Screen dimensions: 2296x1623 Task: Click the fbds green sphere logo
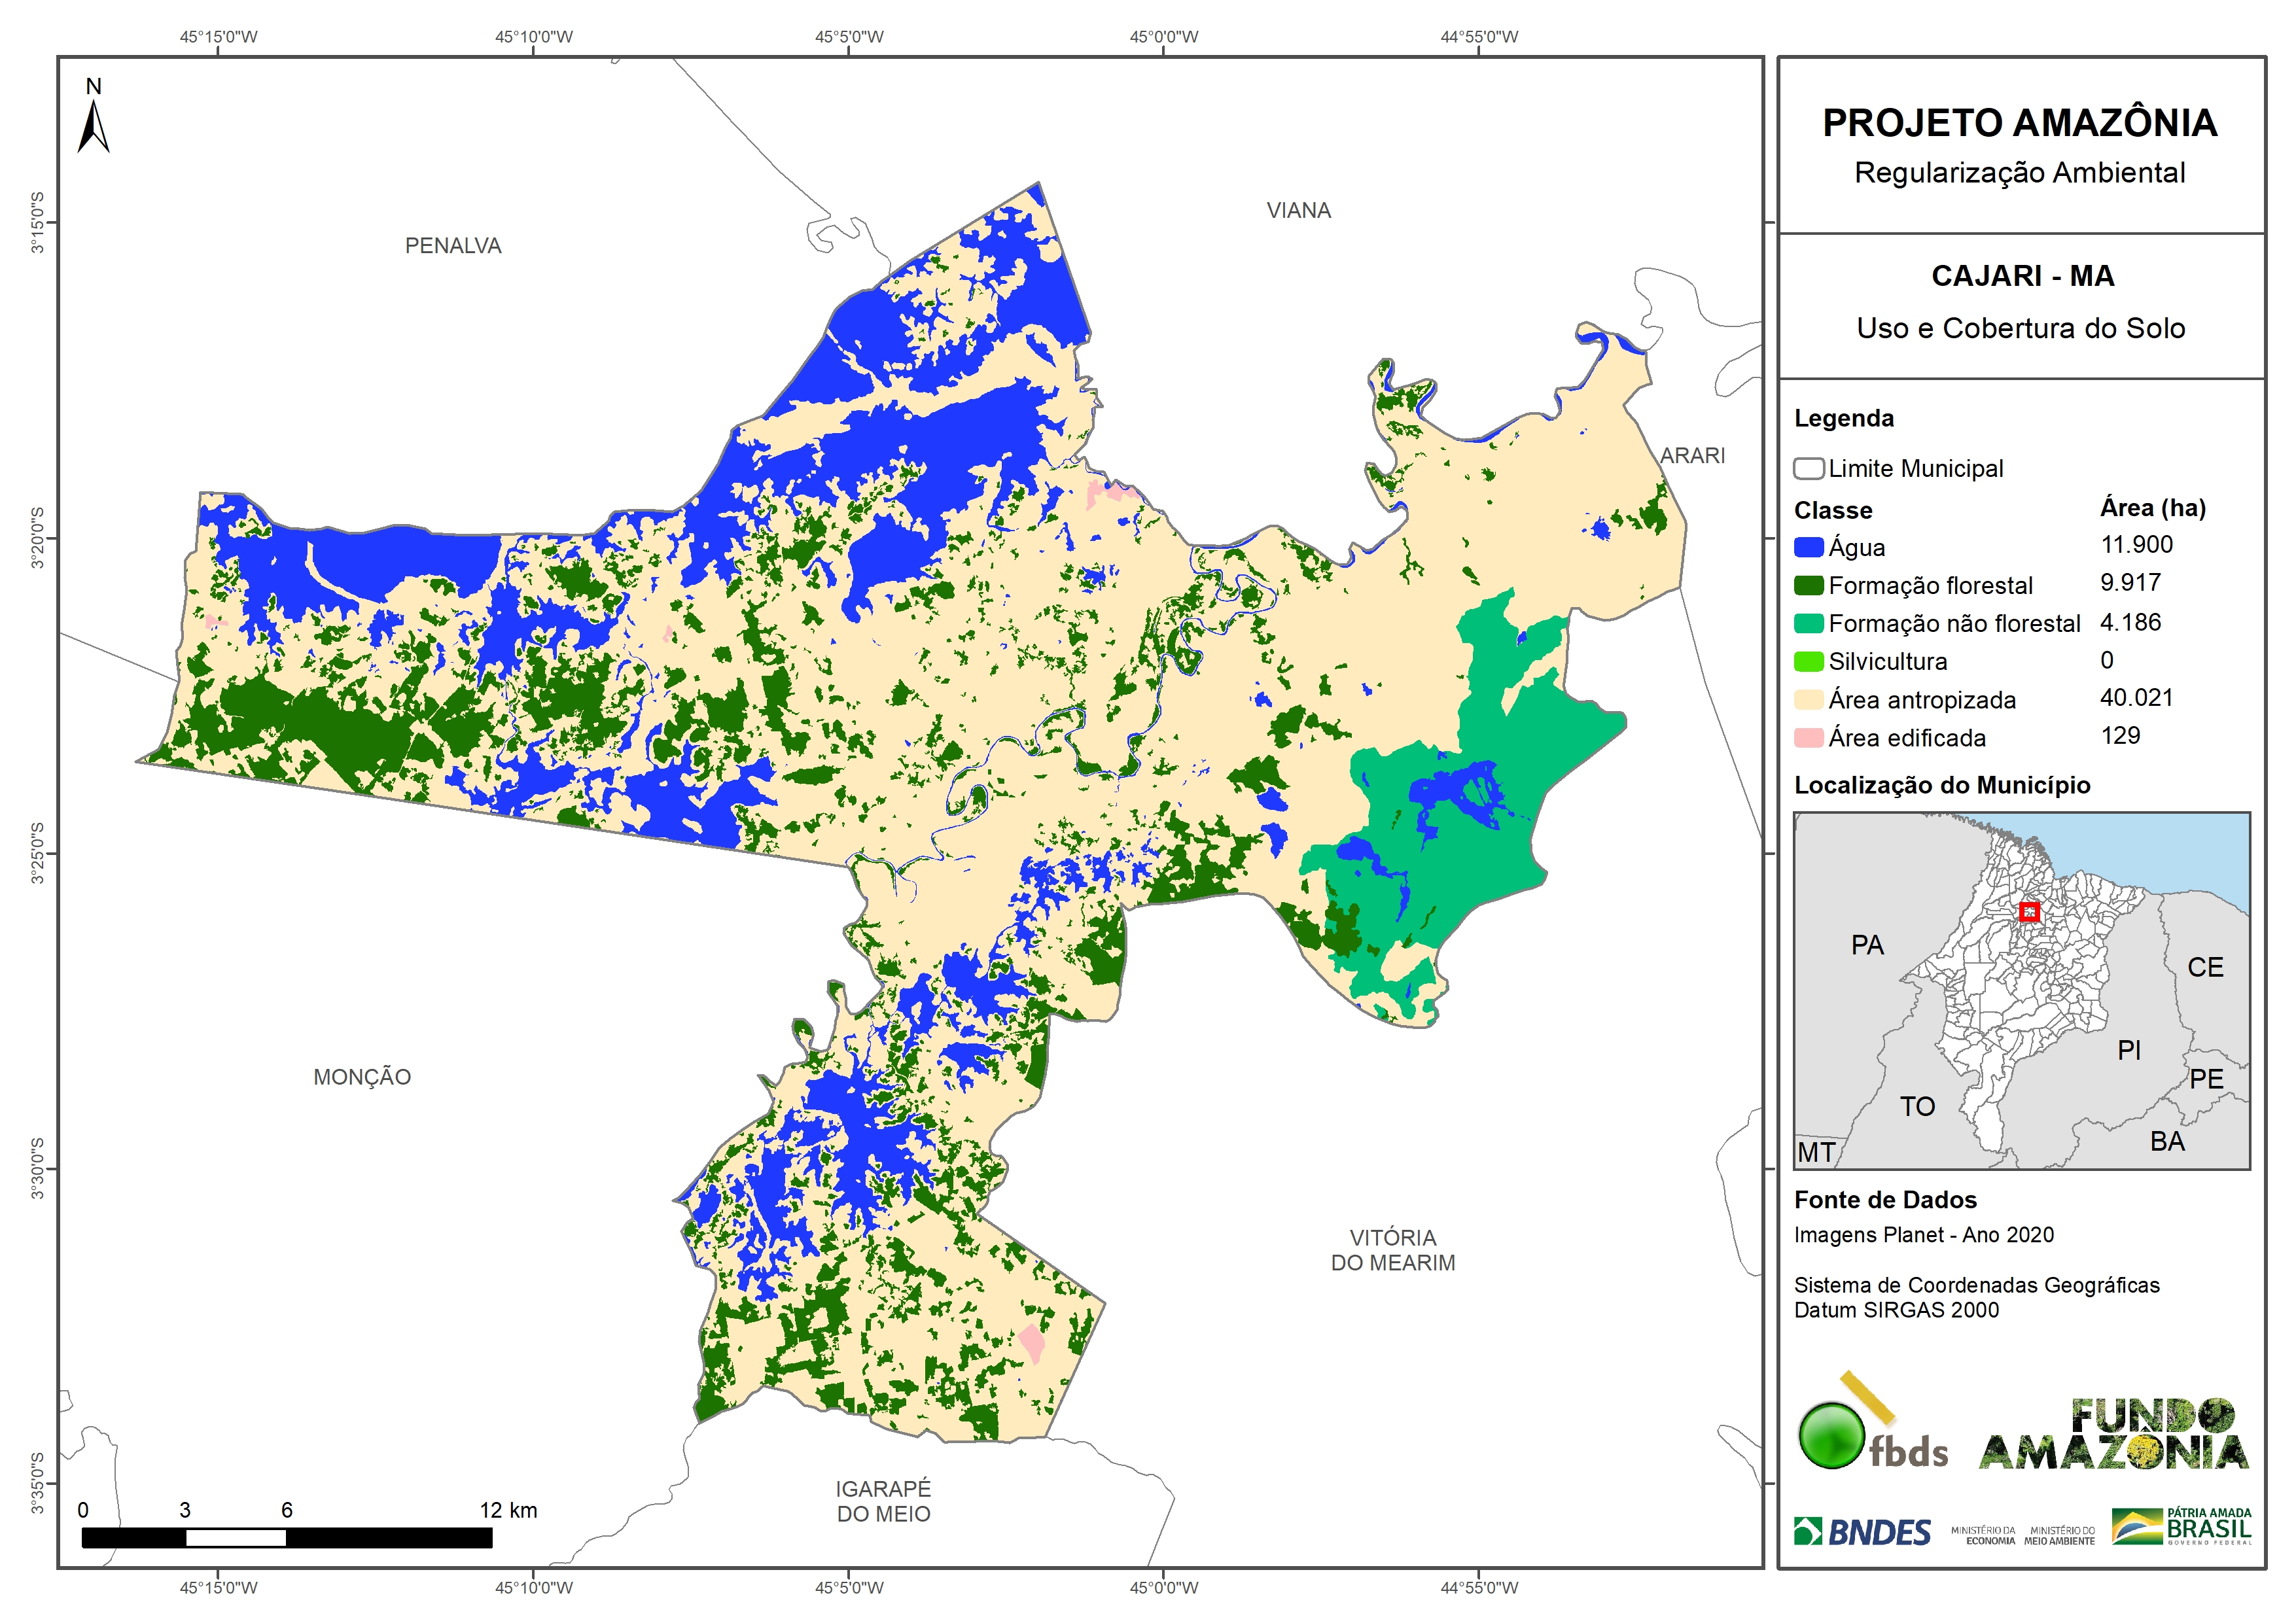[x=1831, y=1435]
